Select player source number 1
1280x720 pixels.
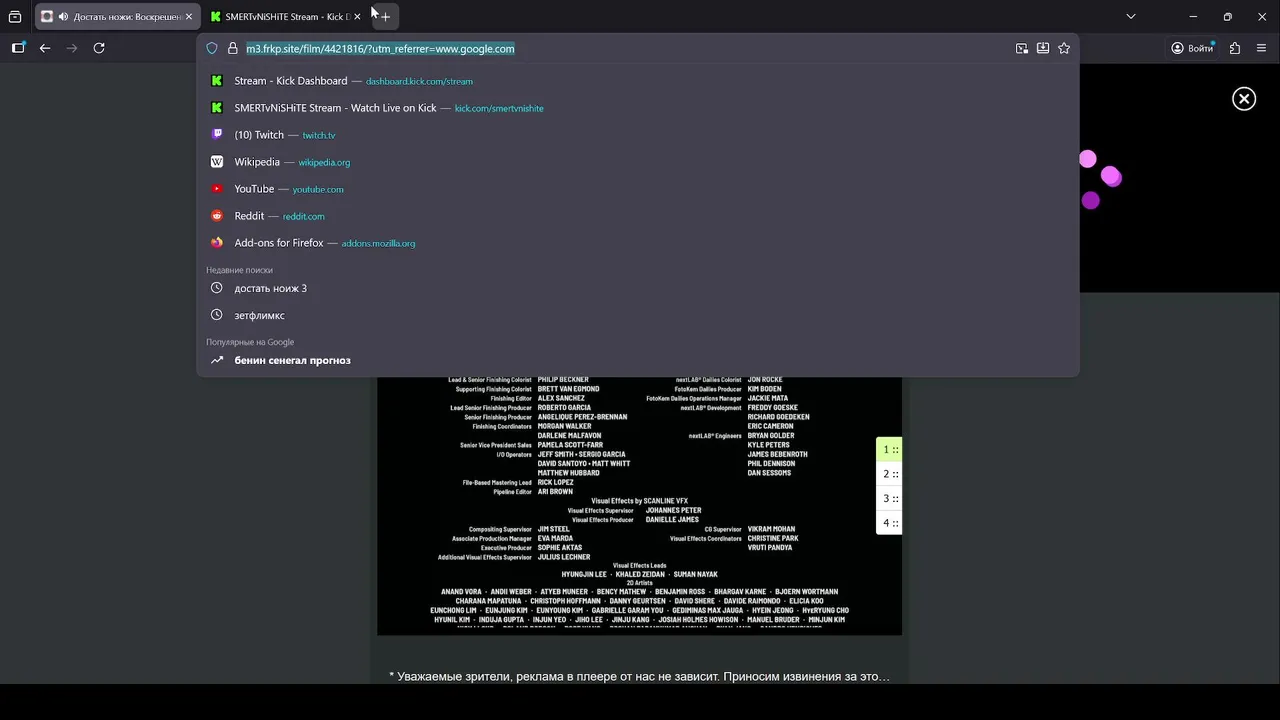pos(889,450)
